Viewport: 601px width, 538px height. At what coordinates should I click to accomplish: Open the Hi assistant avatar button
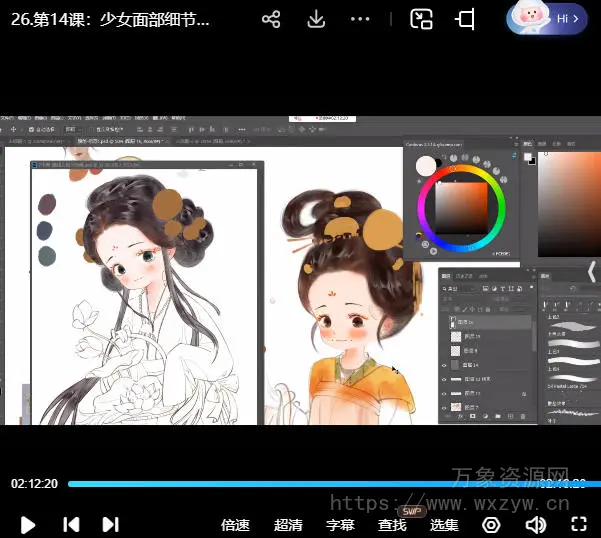[x=547, y=19]
